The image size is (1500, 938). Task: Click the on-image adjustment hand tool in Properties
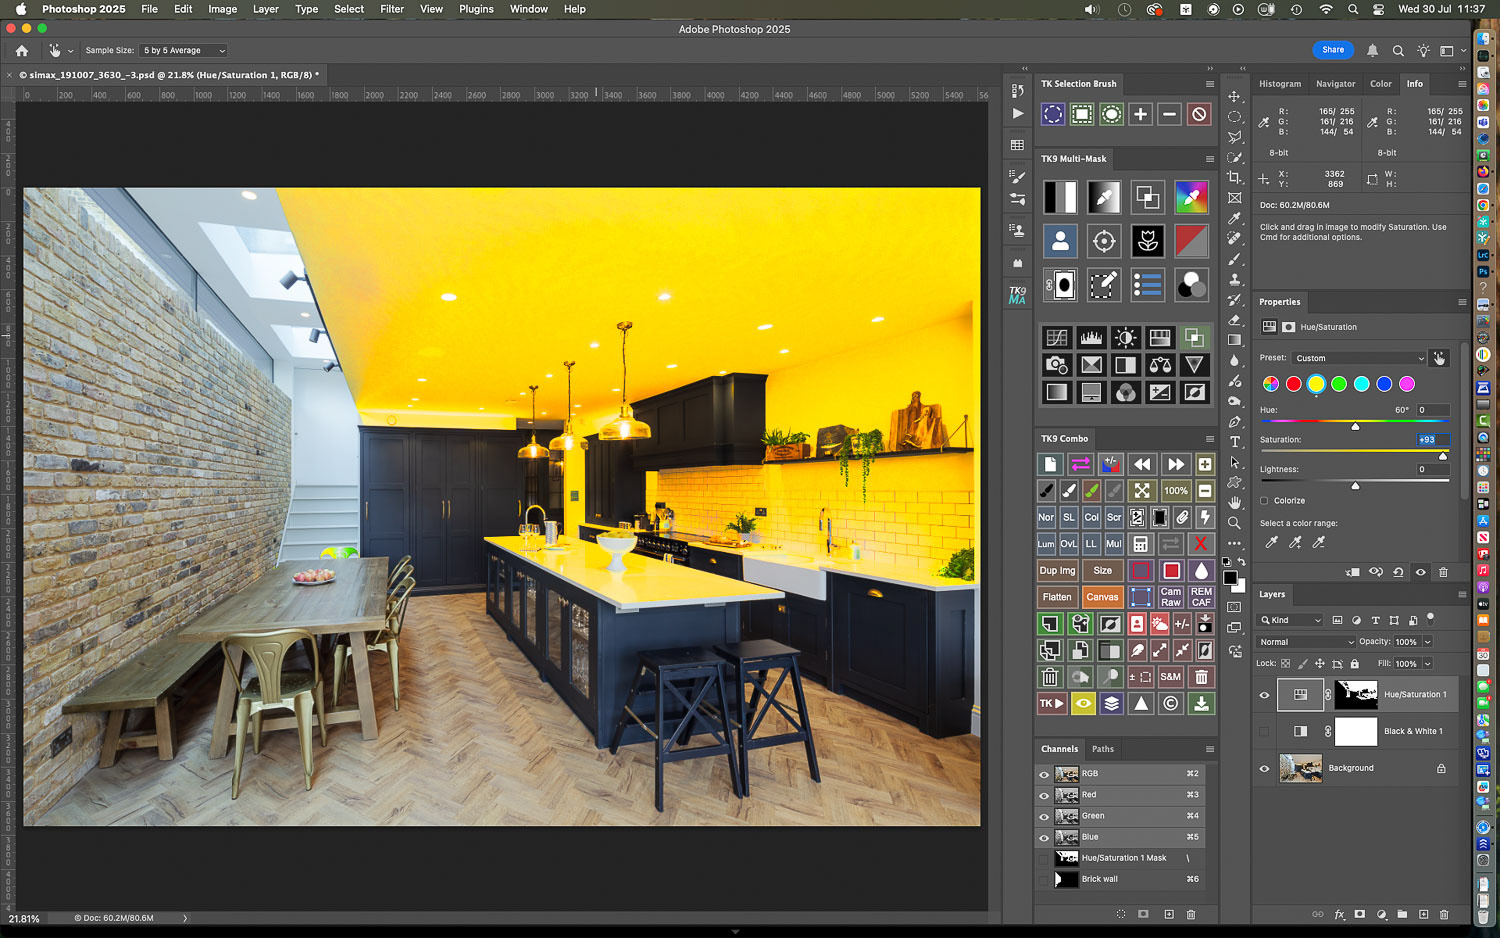(1439, 358)
